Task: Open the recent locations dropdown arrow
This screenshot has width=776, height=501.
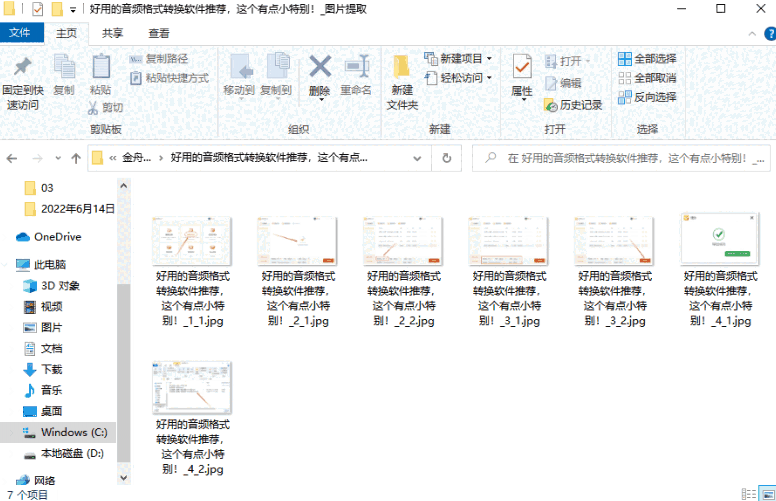Action: (58, 158)
